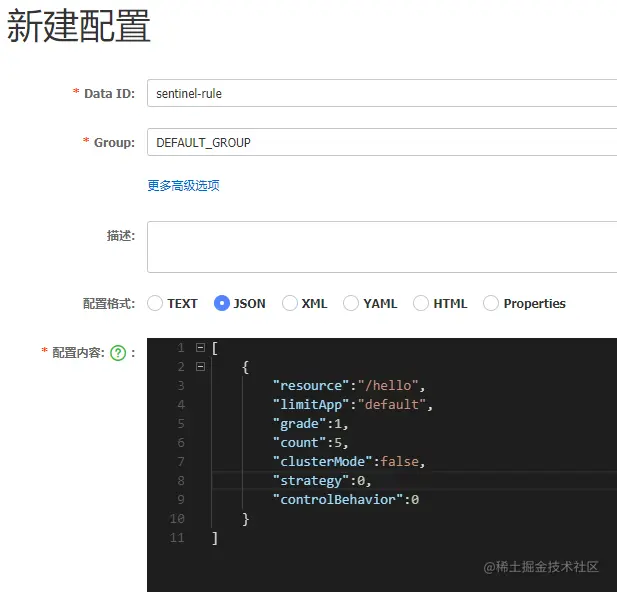617x592 pixels.
Task: Place cursor on the "strategy":0 line
Action: pos(322,481)
